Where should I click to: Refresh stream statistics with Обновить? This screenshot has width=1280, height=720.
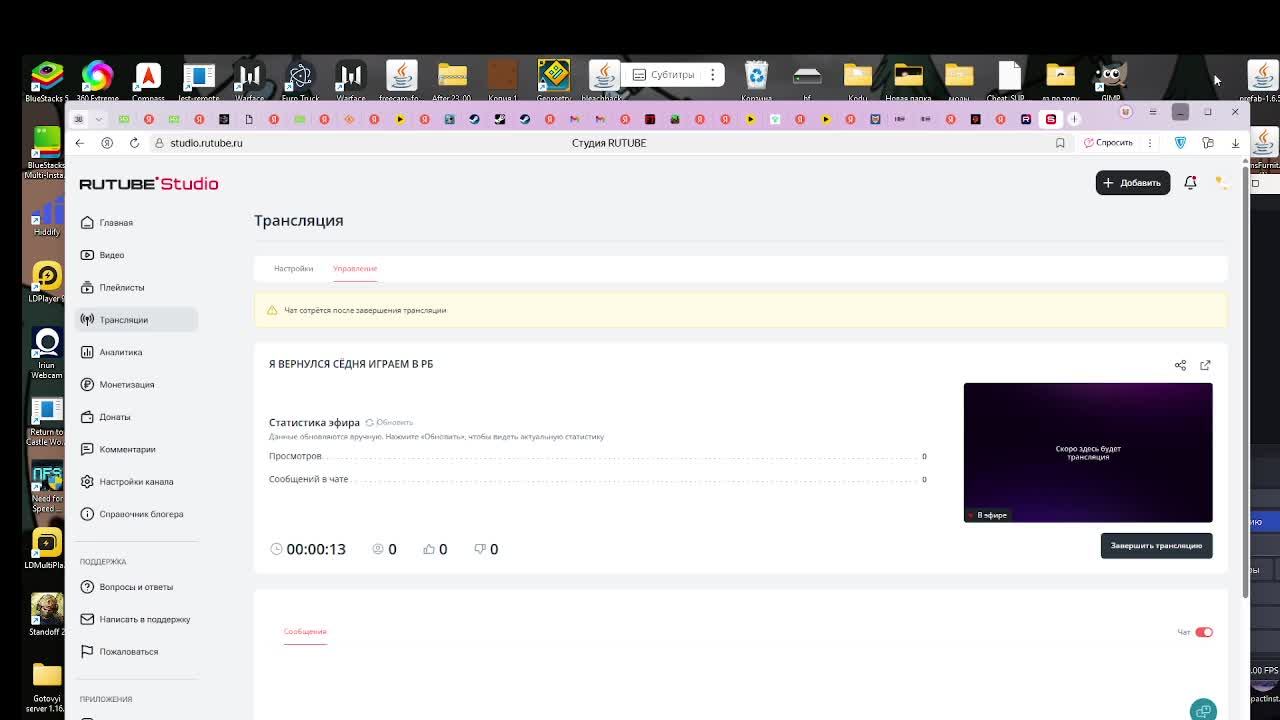[389, 422]
